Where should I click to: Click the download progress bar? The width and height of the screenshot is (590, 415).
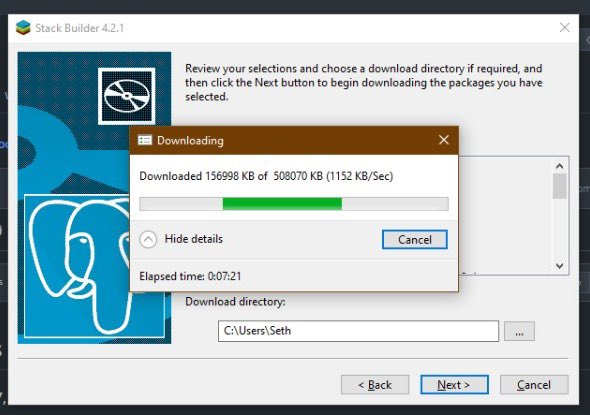pos(294,204)
